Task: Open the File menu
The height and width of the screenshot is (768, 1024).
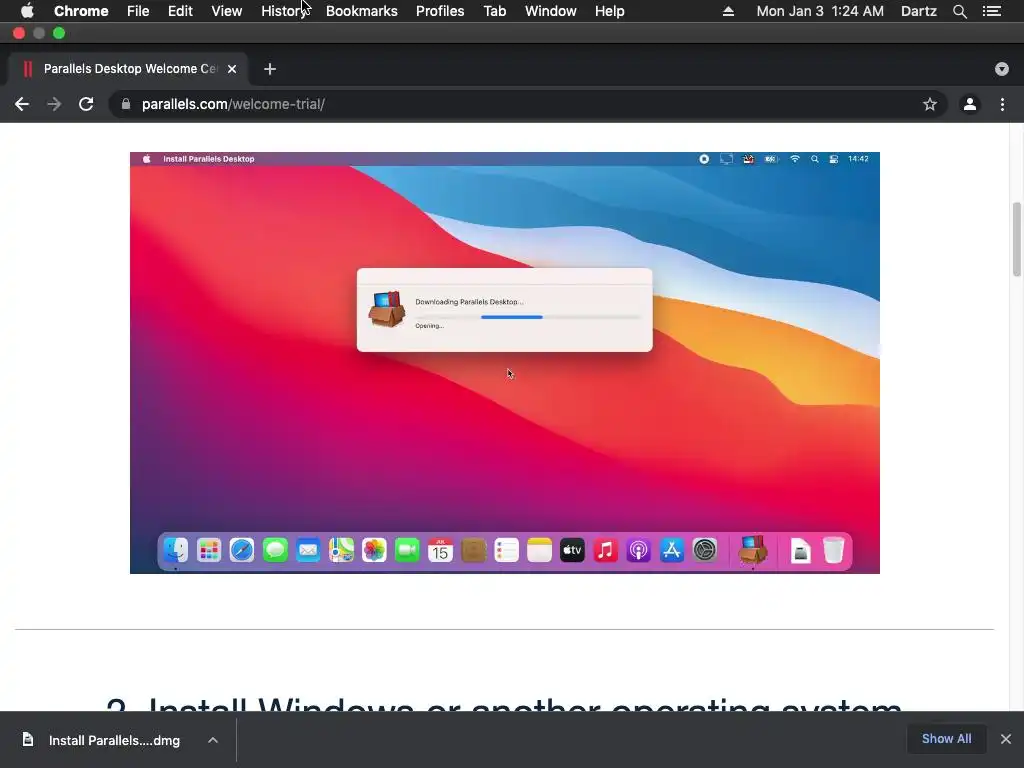Action: click(x=138, y=11)
